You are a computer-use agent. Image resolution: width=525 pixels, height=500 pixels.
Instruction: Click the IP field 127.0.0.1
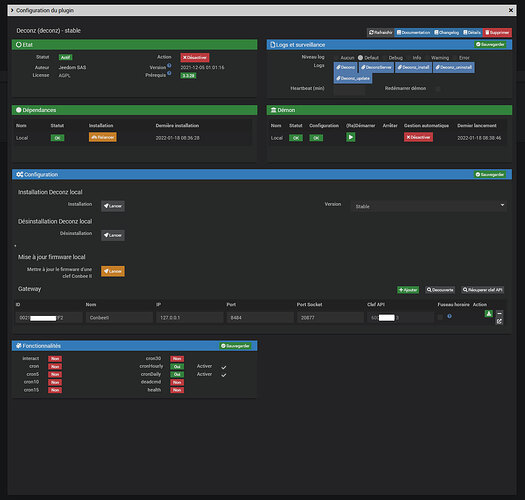190,317
